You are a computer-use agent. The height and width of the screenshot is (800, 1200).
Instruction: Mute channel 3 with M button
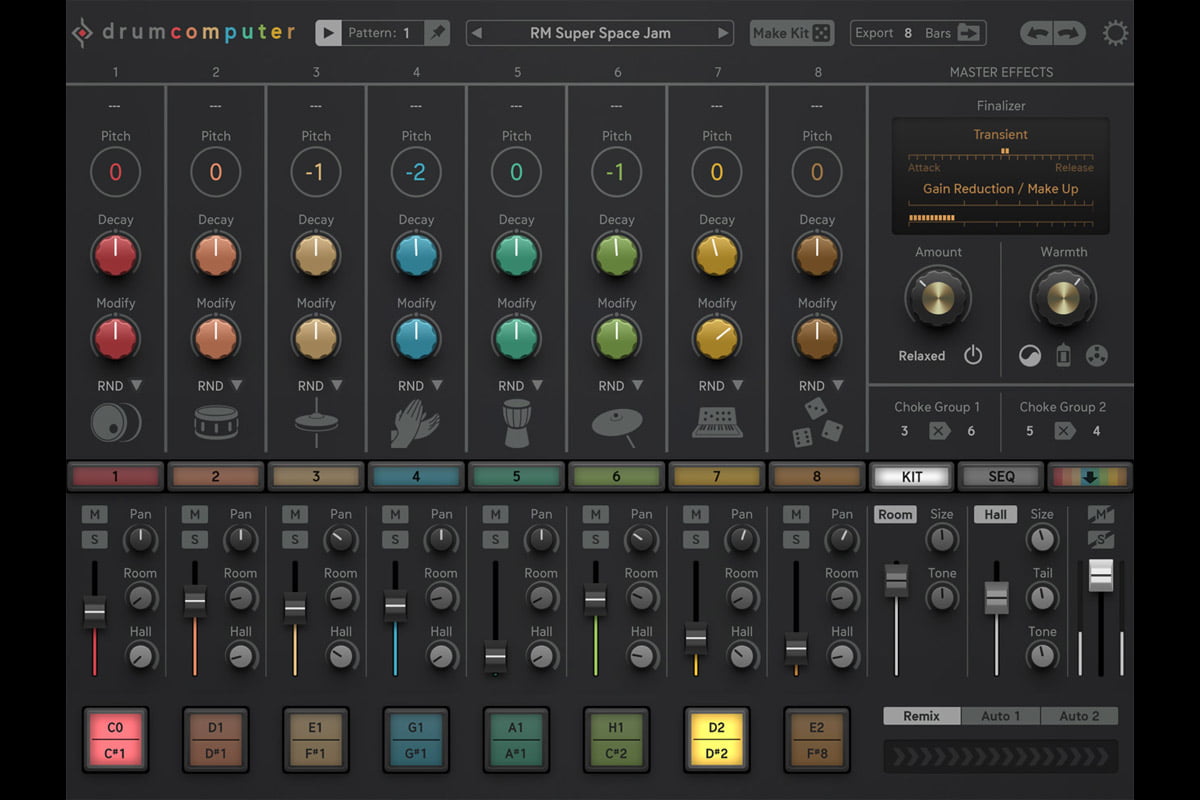(x=295, y=514)
